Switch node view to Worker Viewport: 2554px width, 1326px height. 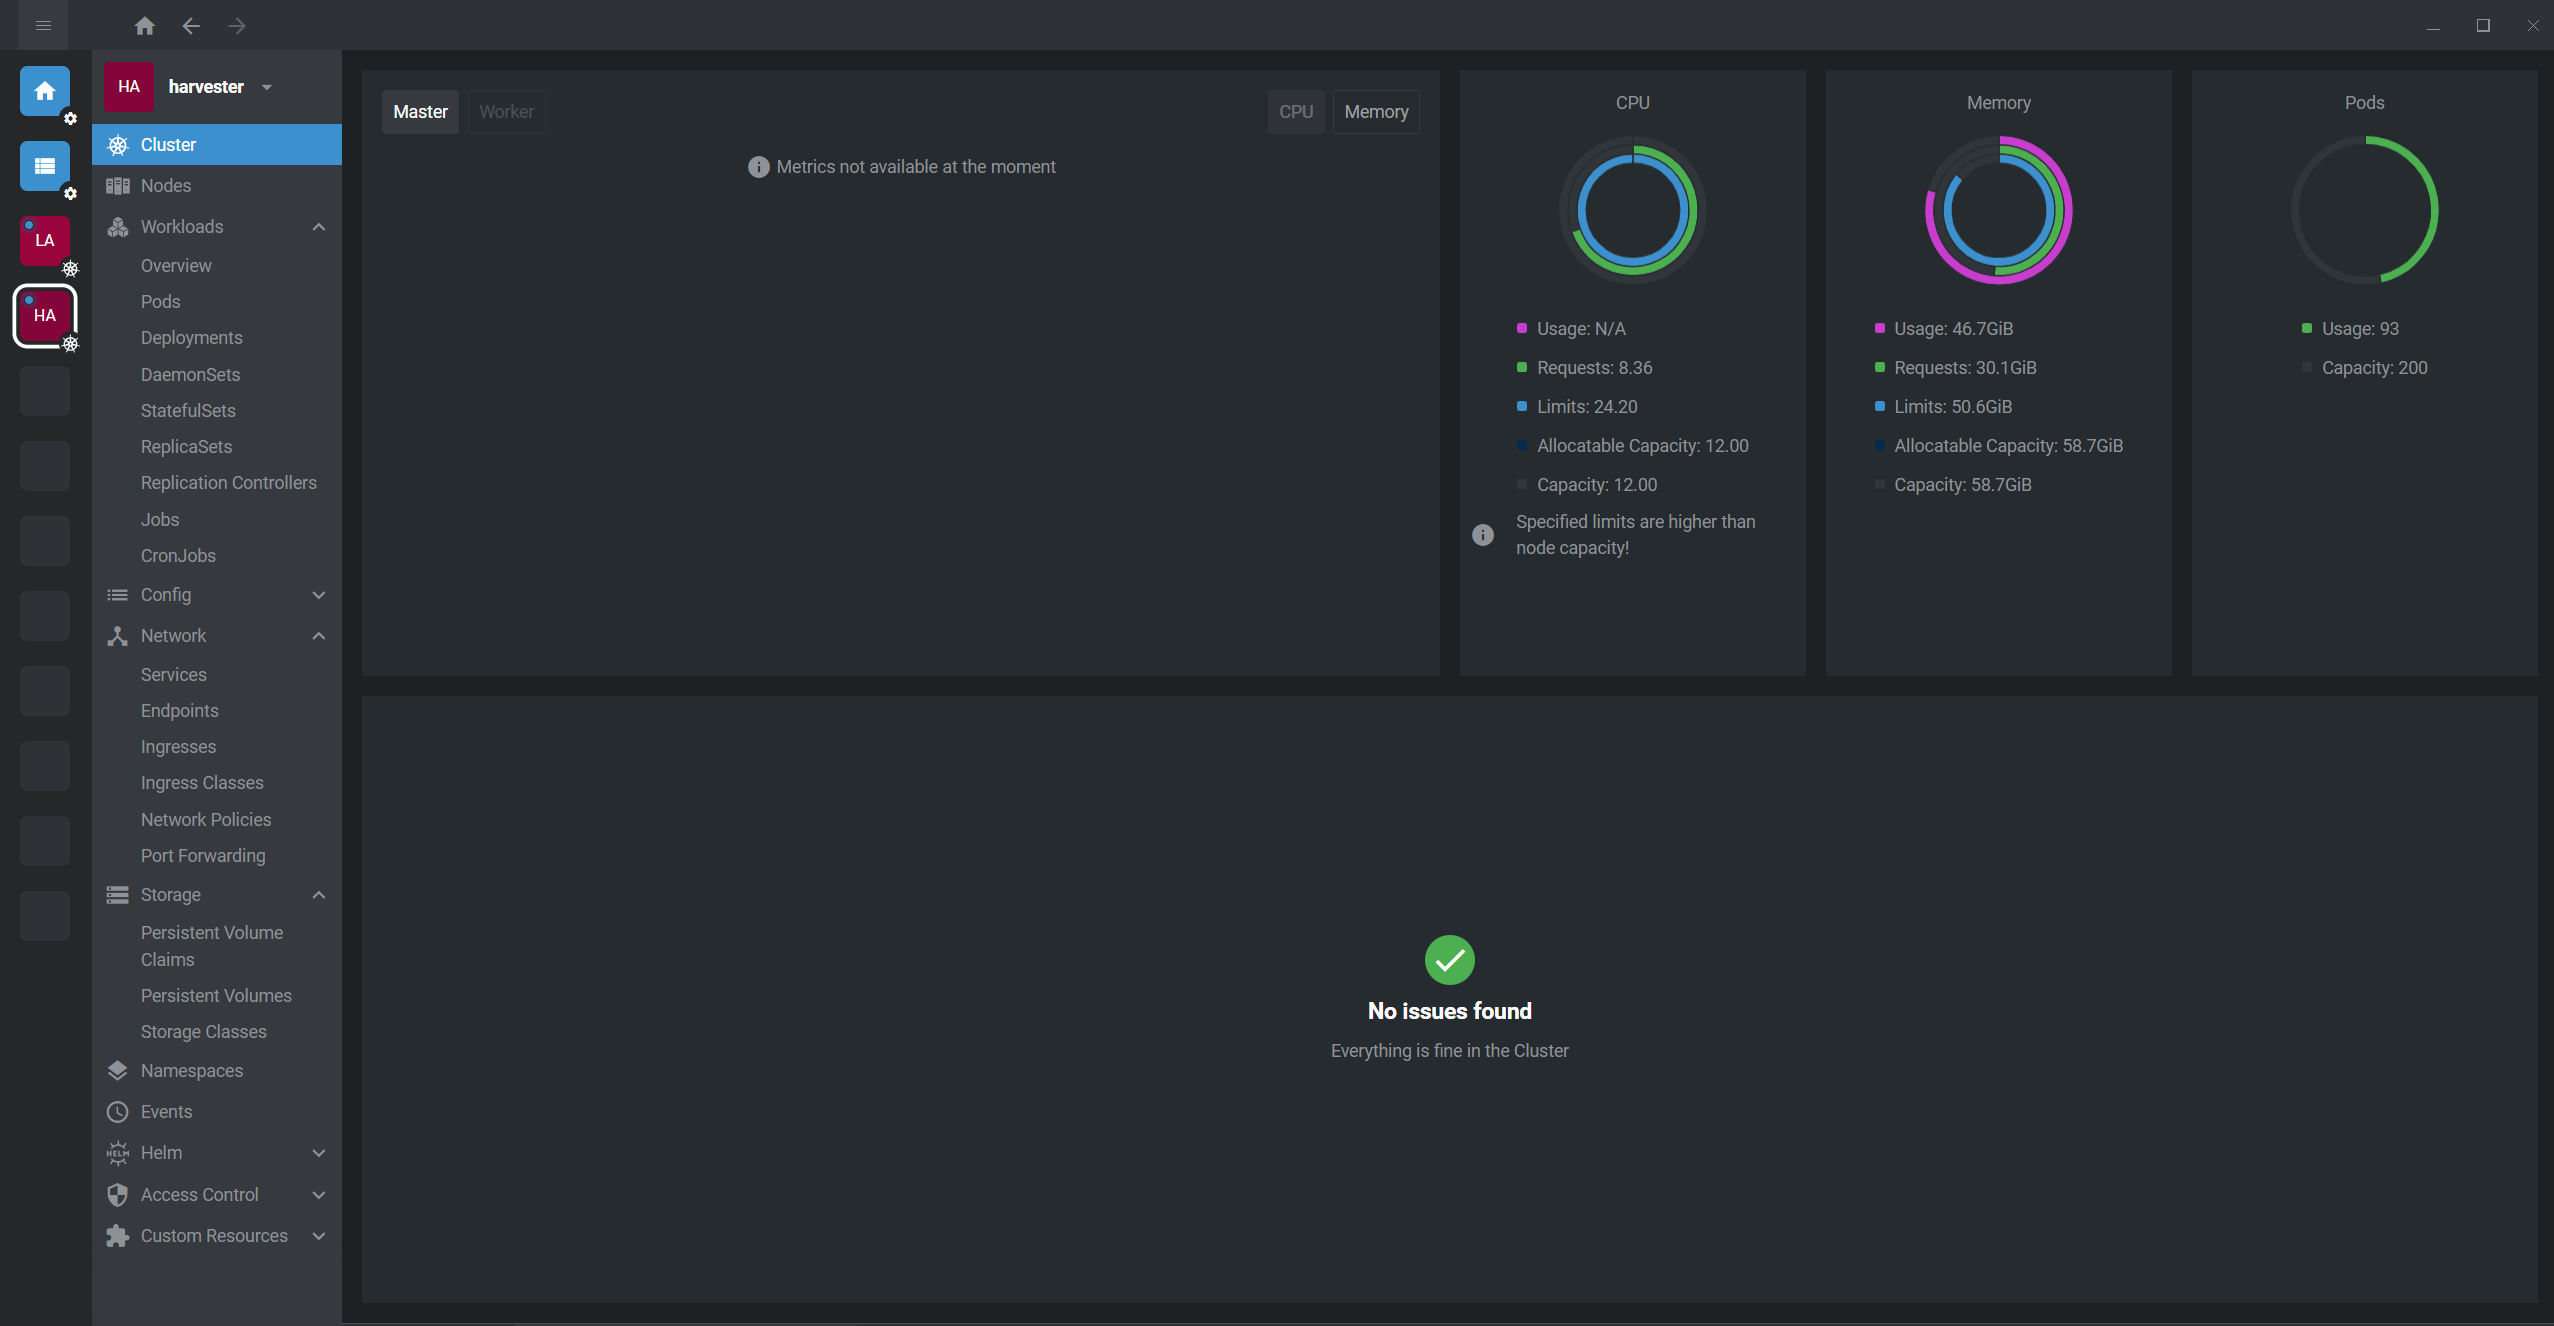click(x=506, y=112)
